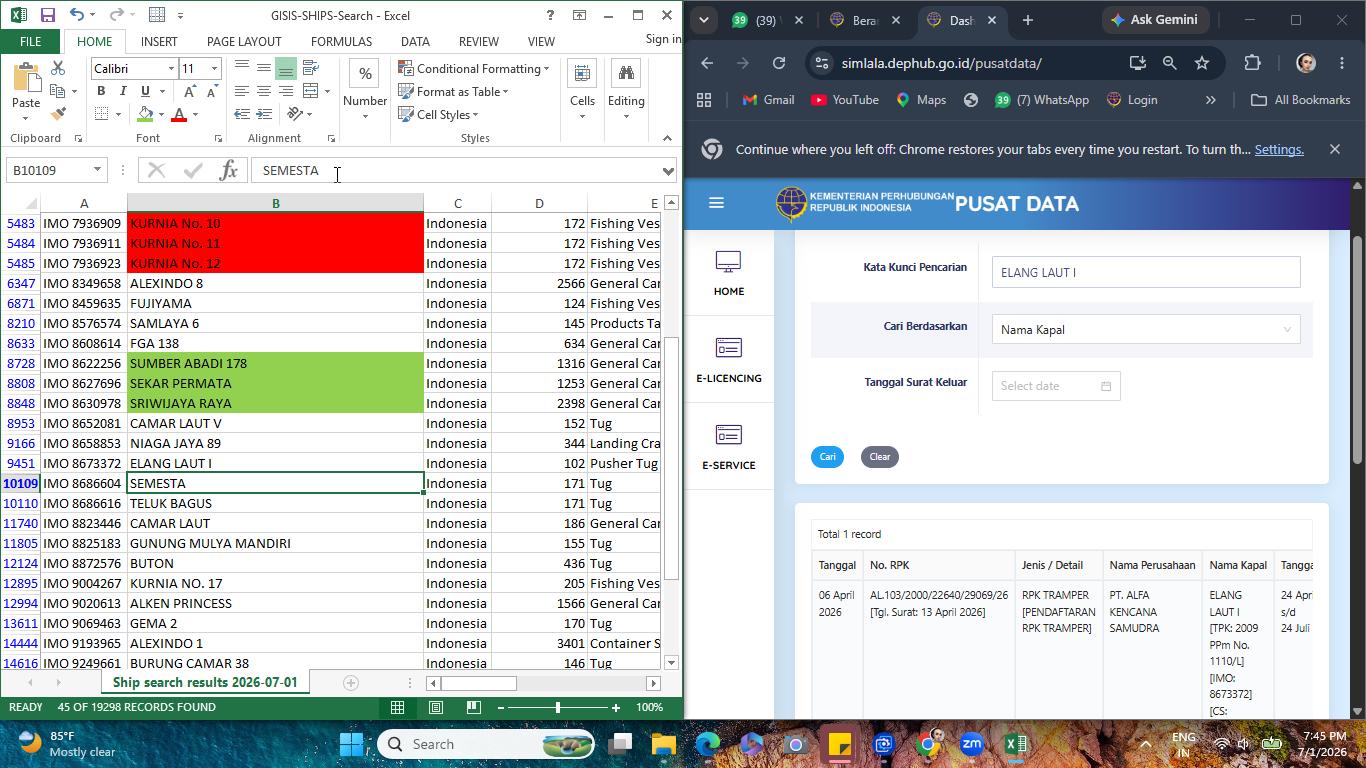Toggle align text left in Excel
This screenshot has height=768, width=1366.
[242, 91]
